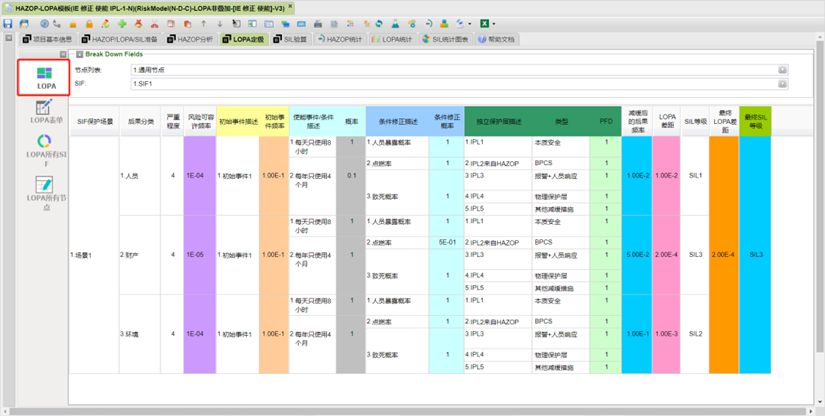The width and height of the screenshot is (825, 416).
Task: Click the down arrow move icon
Action: point(219,23)
